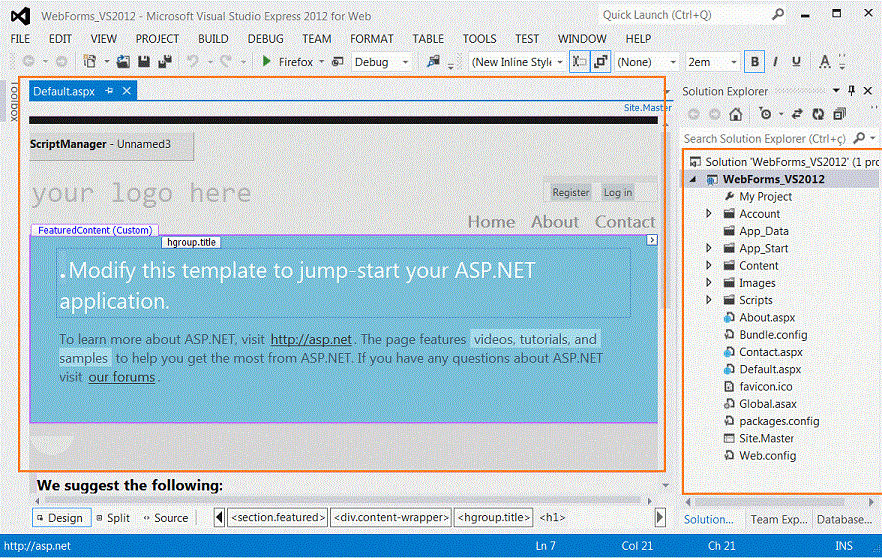Click the Navigate Backward toolbar icon
The width and height of the screenshot is (882, 558).
[x=28, y=61]
